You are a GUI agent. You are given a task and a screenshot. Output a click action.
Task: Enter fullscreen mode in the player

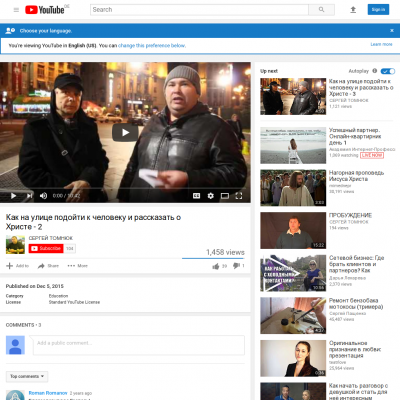pyautogui.click(x=239, y=196)
